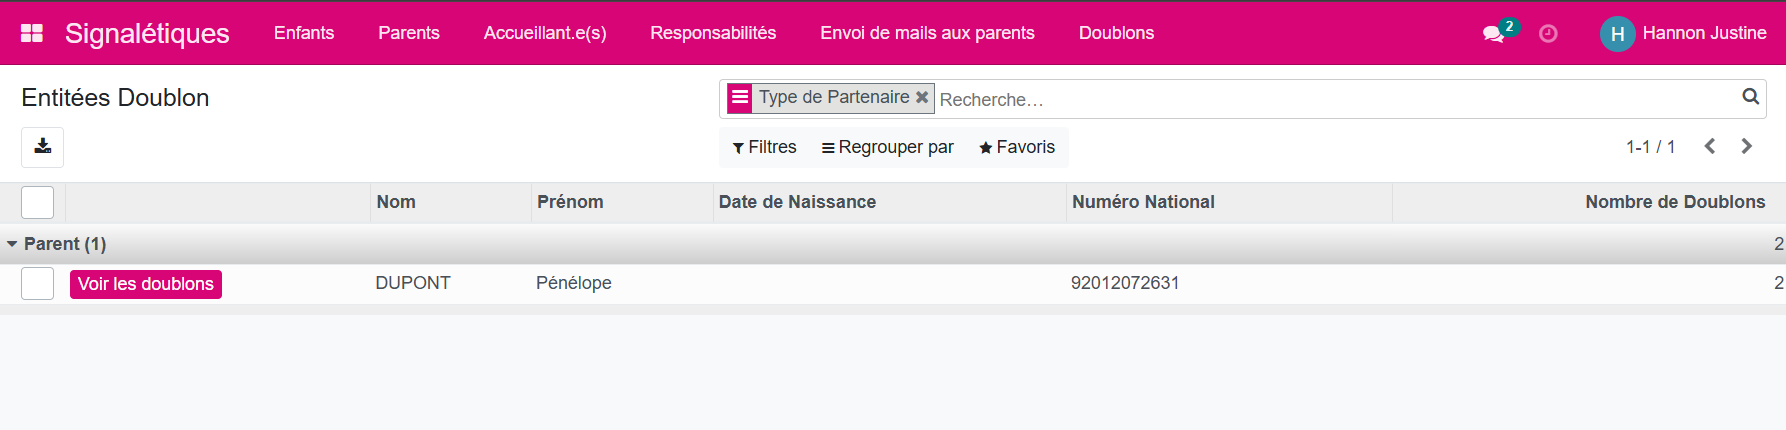Click the Hannon Justine user avatar
Viewport: 1786px width, 430px height.
tap(1617, 34)
